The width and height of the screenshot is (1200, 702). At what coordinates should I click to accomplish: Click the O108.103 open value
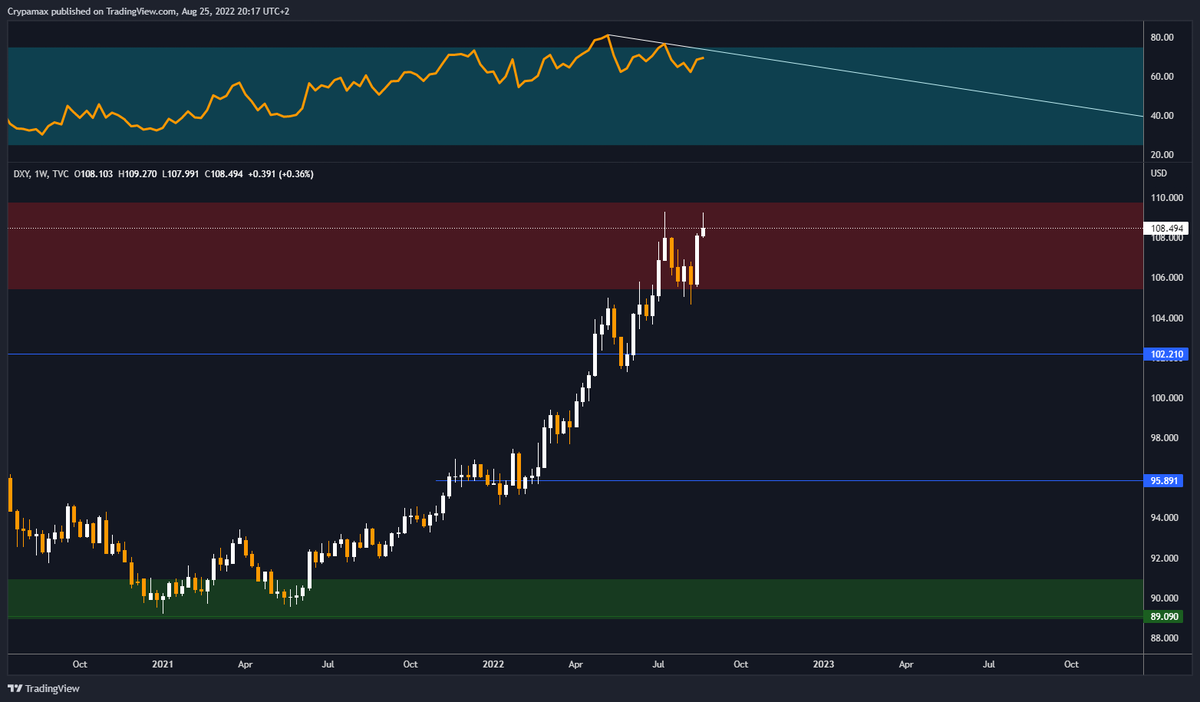tap(95, 174)
